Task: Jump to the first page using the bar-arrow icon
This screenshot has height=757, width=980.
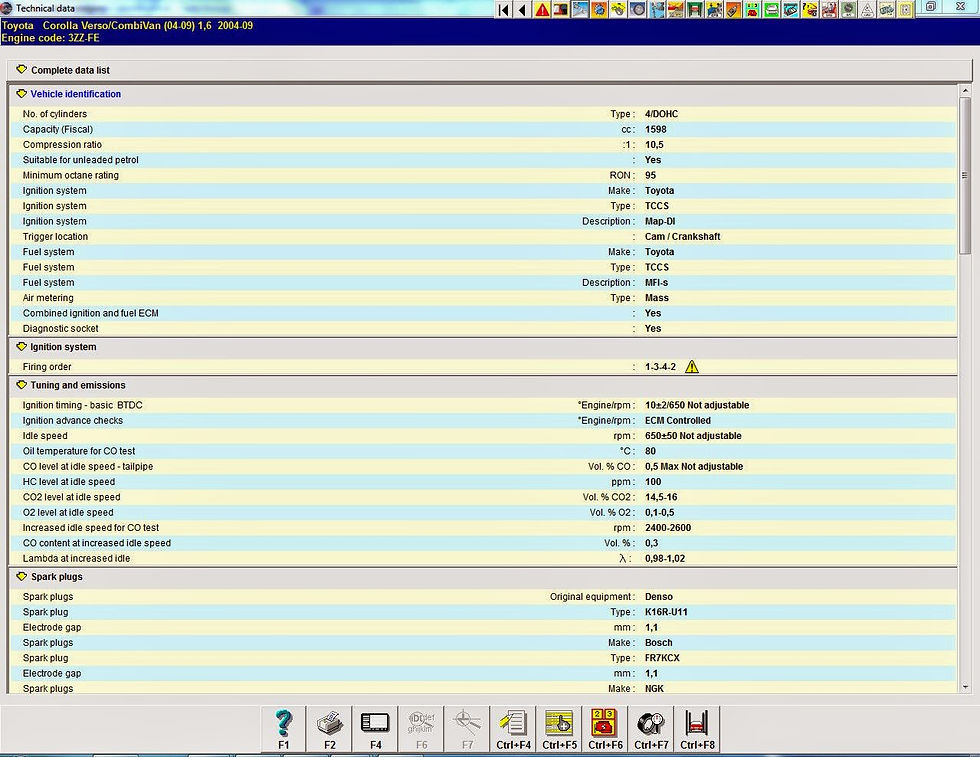Action: point(504,9)
